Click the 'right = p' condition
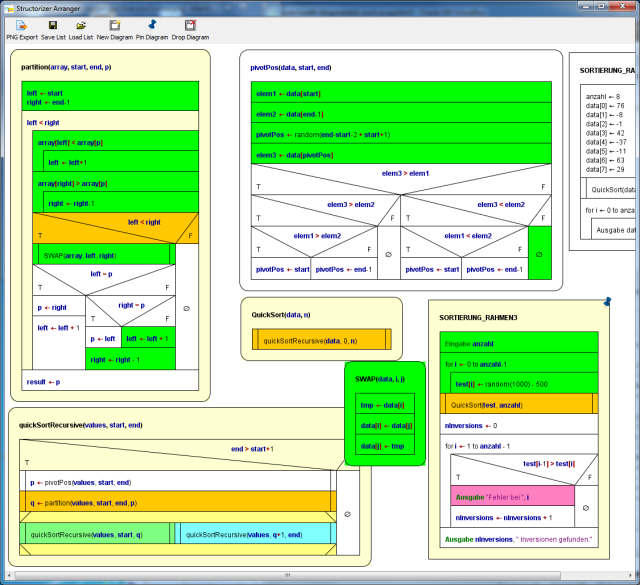 pyautogui.click(x=131, y=311)
